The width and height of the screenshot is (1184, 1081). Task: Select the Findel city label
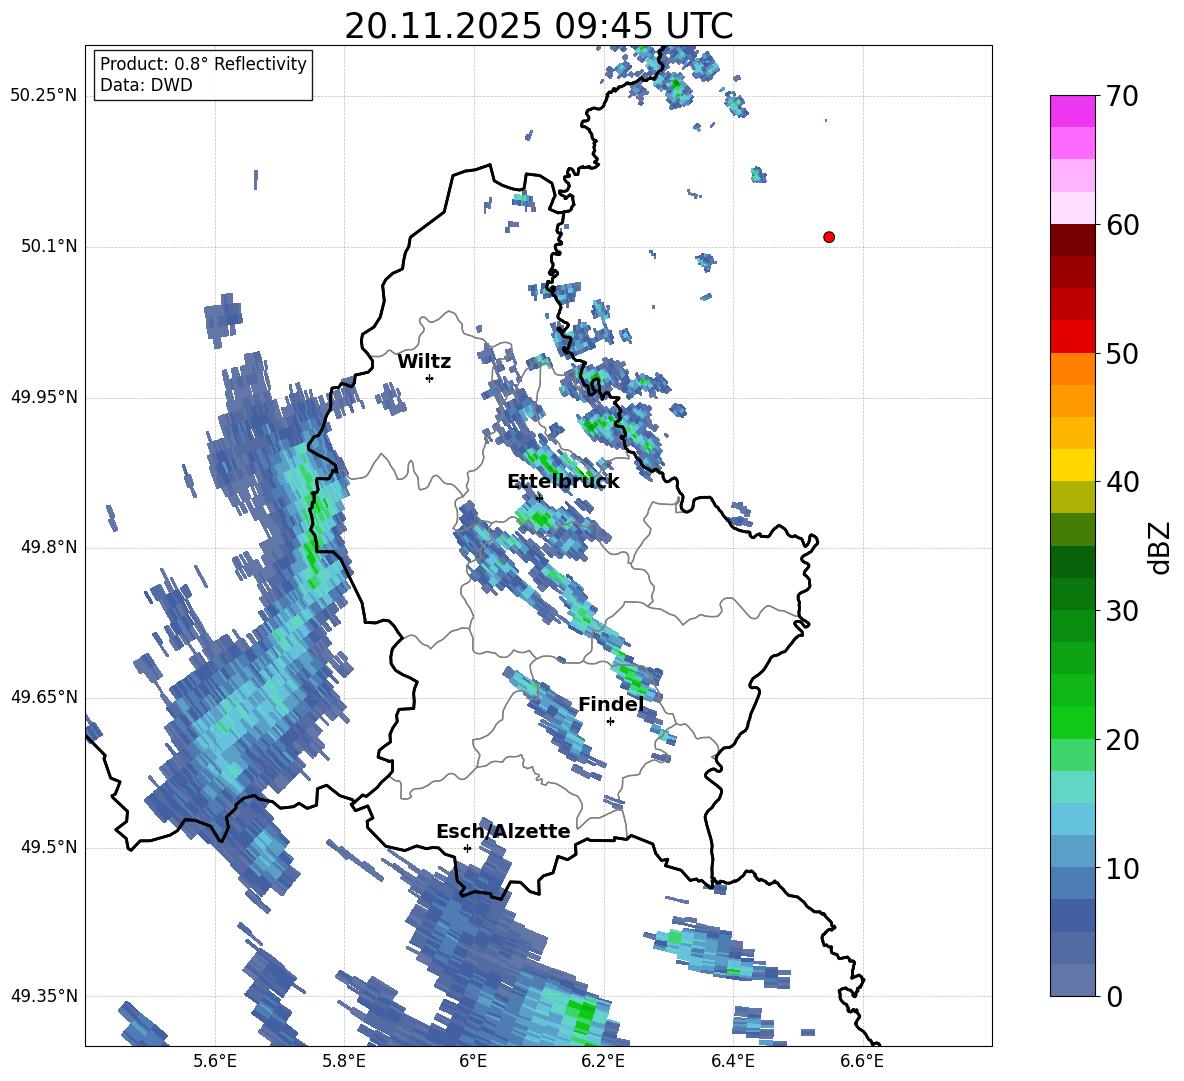pos(611,704)
